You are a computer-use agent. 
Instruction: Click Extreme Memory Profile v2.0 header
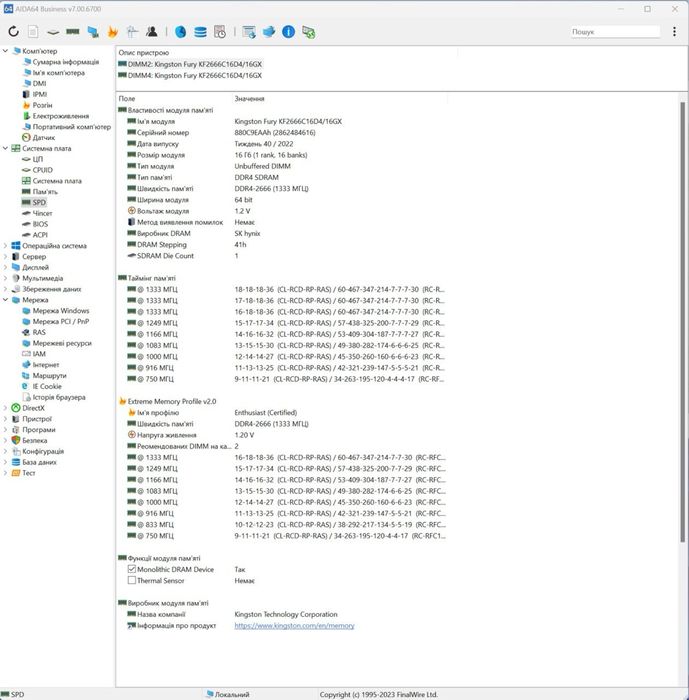tap(172, 401)
